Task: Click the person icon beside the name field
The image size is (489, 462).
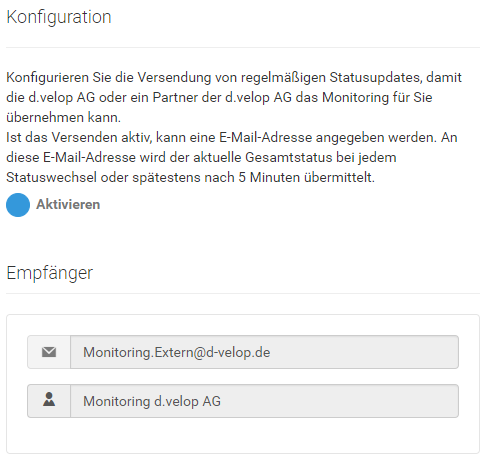Action: click(49, 399)
